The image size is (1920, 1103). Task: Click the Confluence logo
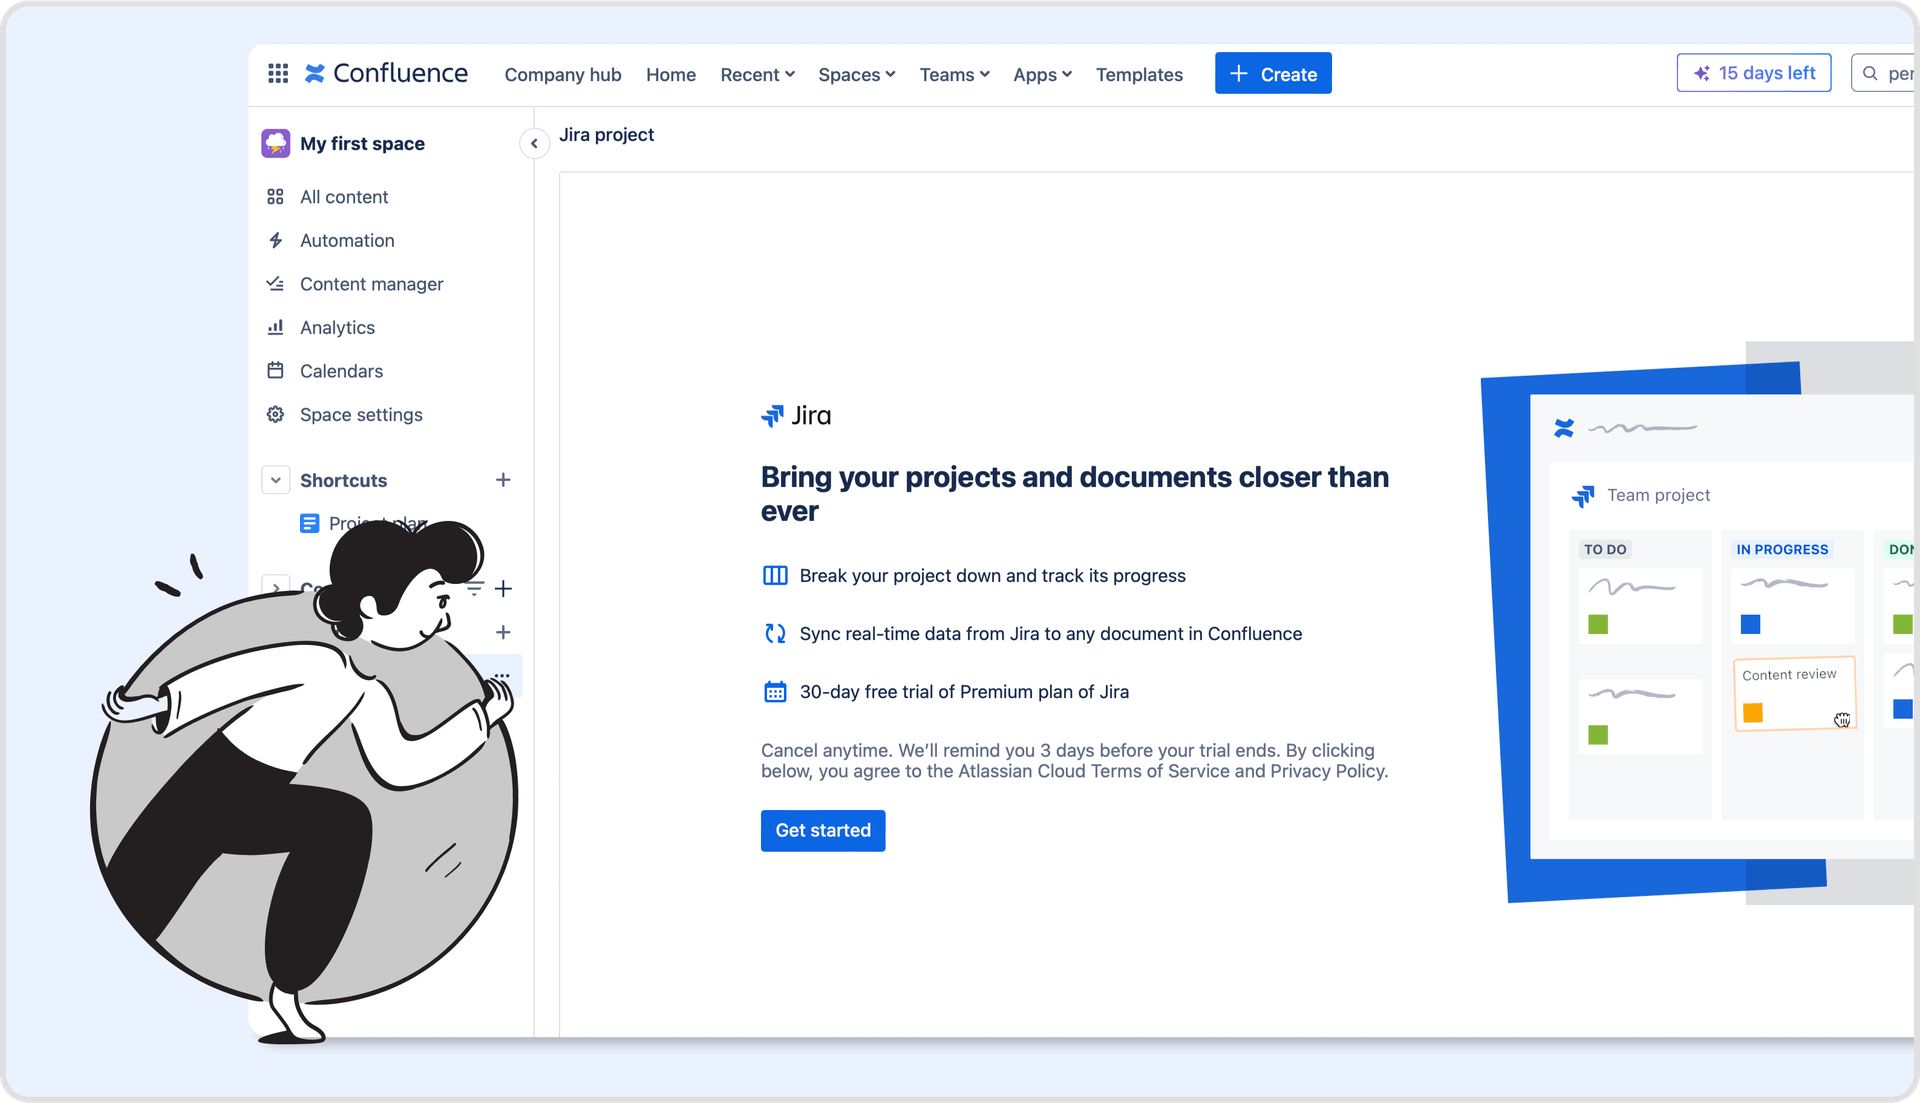tap(386, 74)
